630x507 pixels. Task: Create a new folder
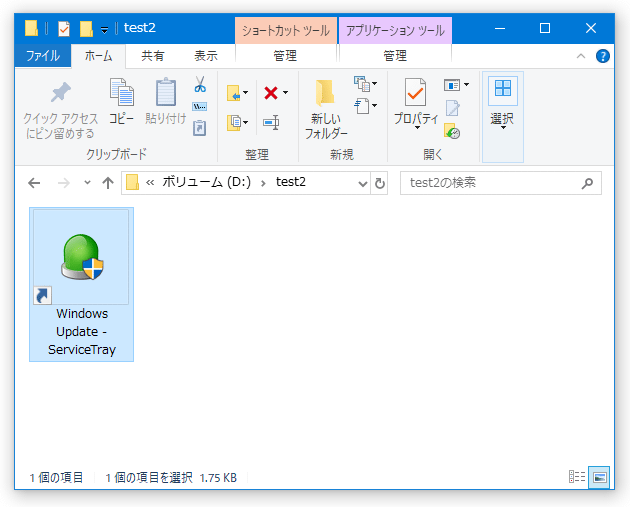tap(326, 109)
